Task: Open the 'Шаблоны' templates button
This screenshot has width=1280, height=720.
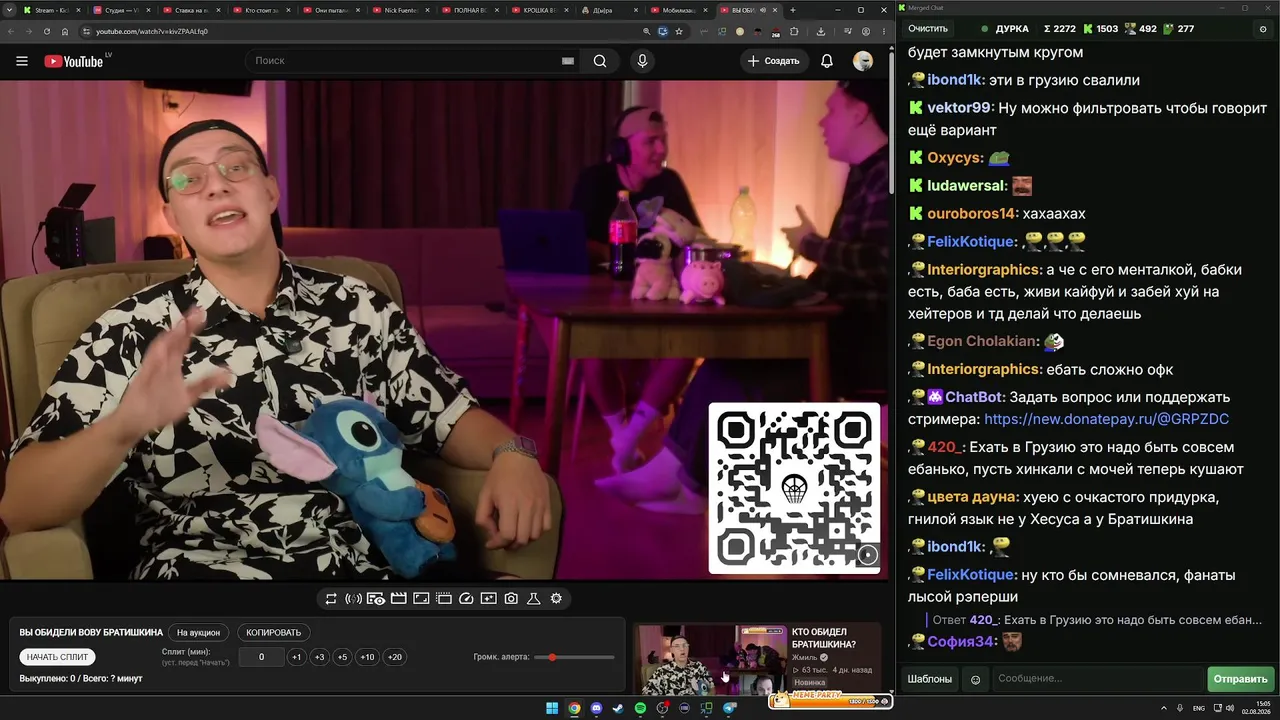Action: pos(930,680)
